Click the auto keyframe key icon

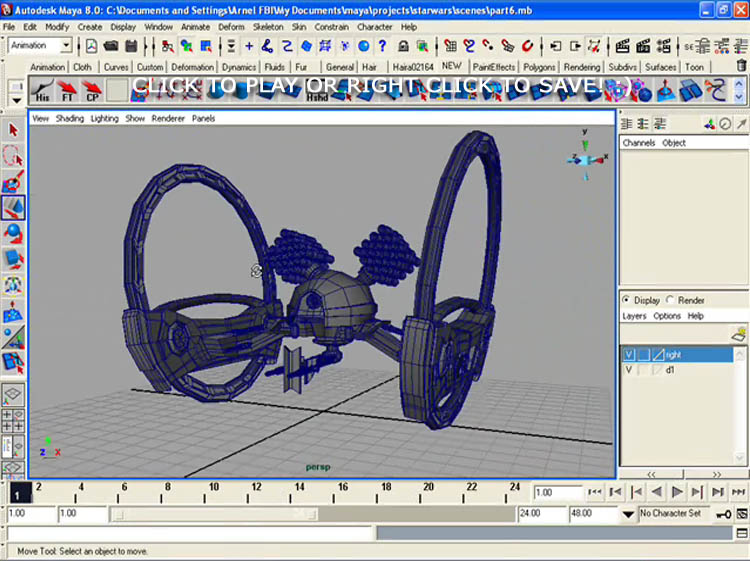(x=722, y=514)
